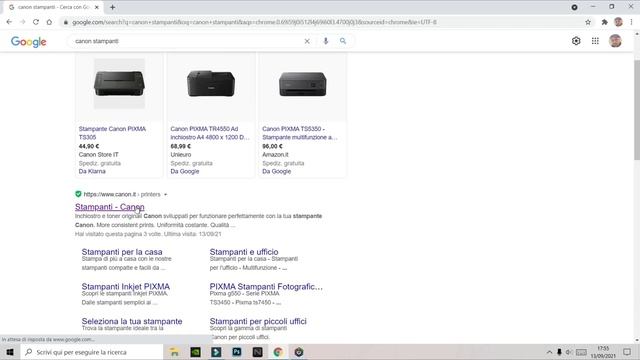This screenshot has width=640, height=360.
Task: Click the Chrome profile avatar in toolbar
Action: point(618,22)
